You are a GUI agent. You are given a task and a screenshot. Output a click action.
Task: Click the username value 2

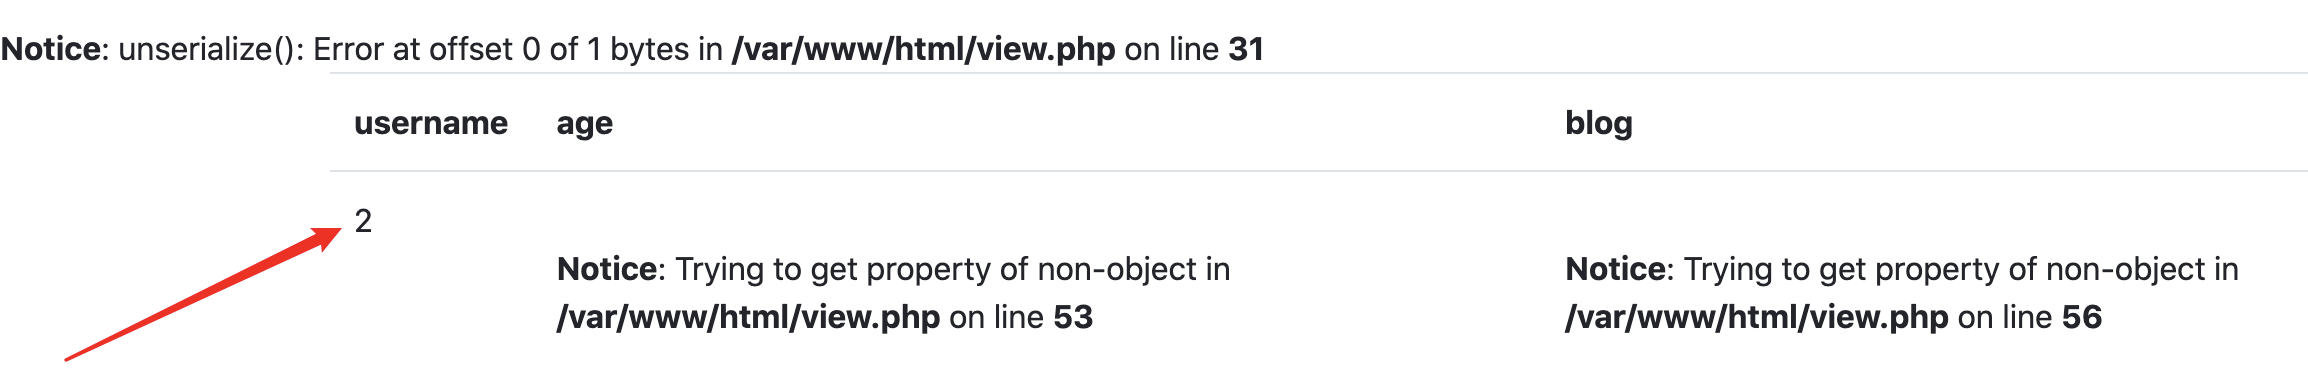[364, 221]
